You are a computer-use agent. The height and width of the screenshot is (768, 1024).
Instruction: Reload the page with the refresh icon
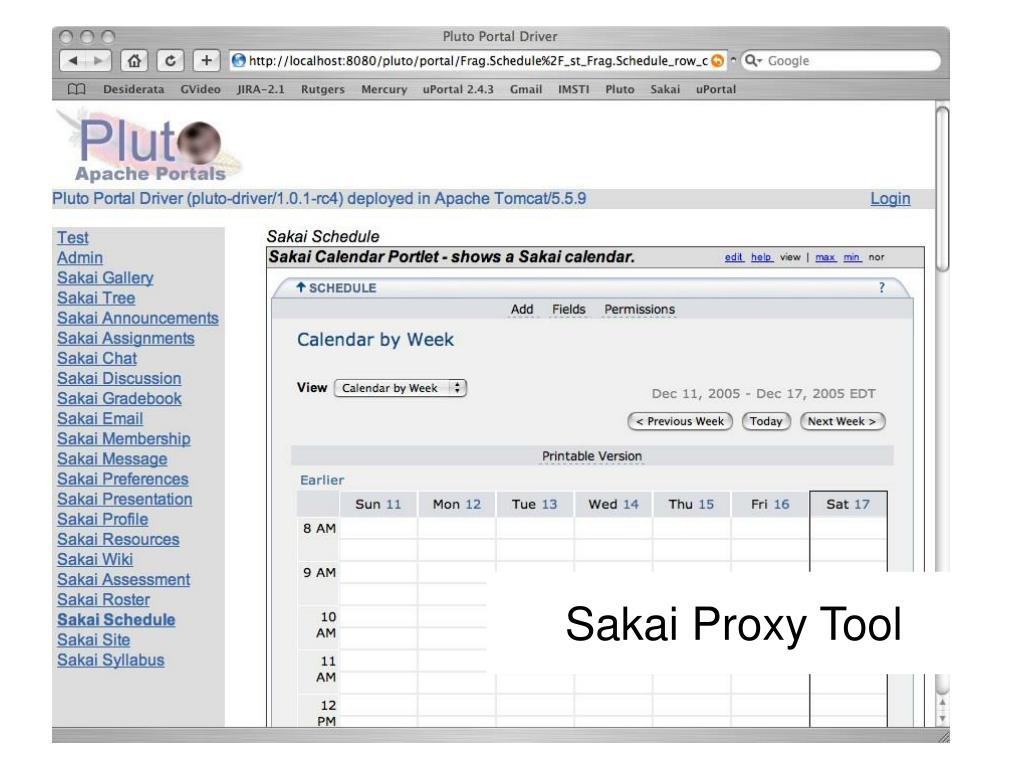coord(170,61)
